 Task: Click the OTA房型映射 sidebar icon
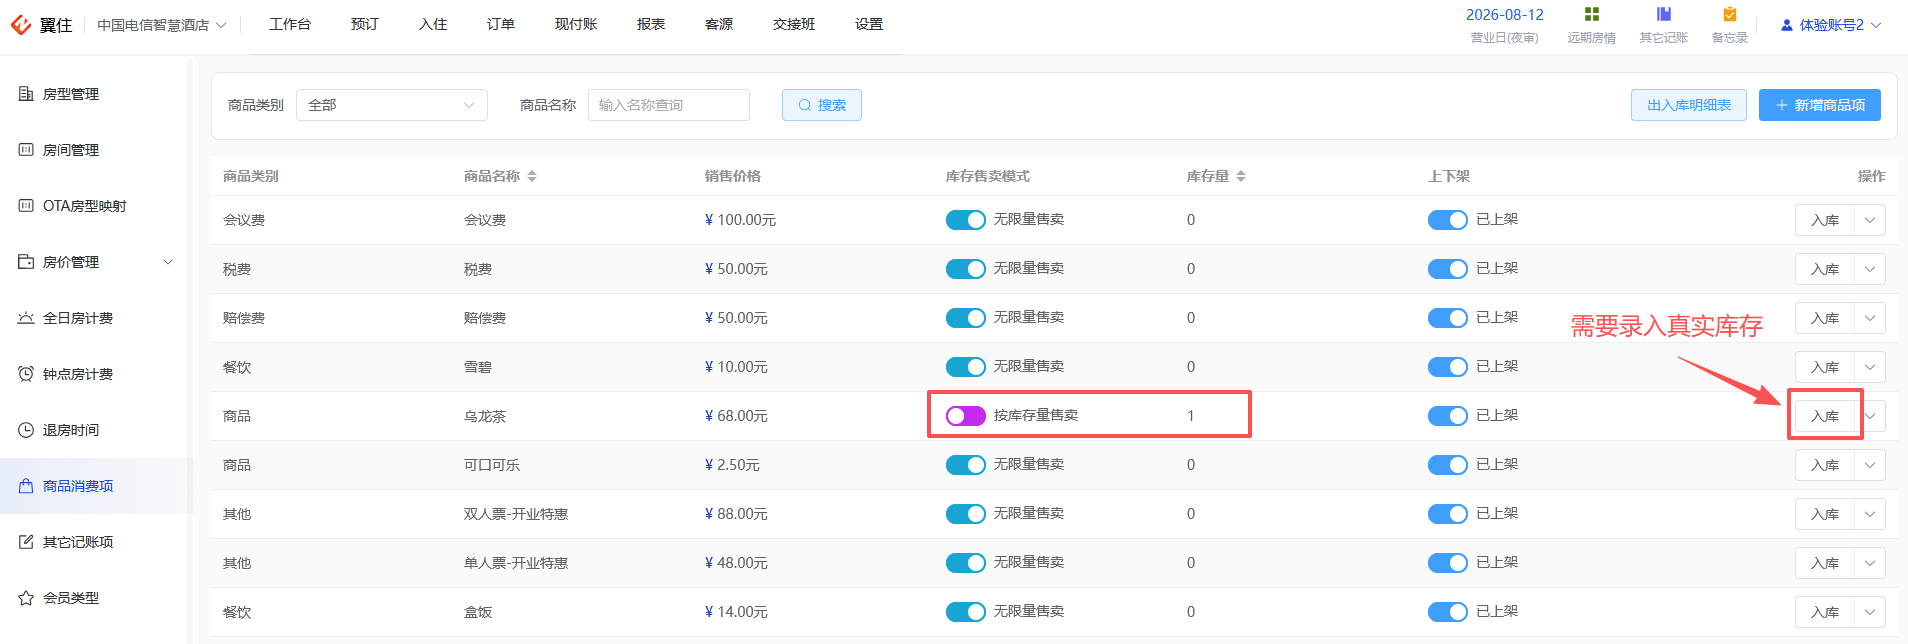tap(26, 206)
